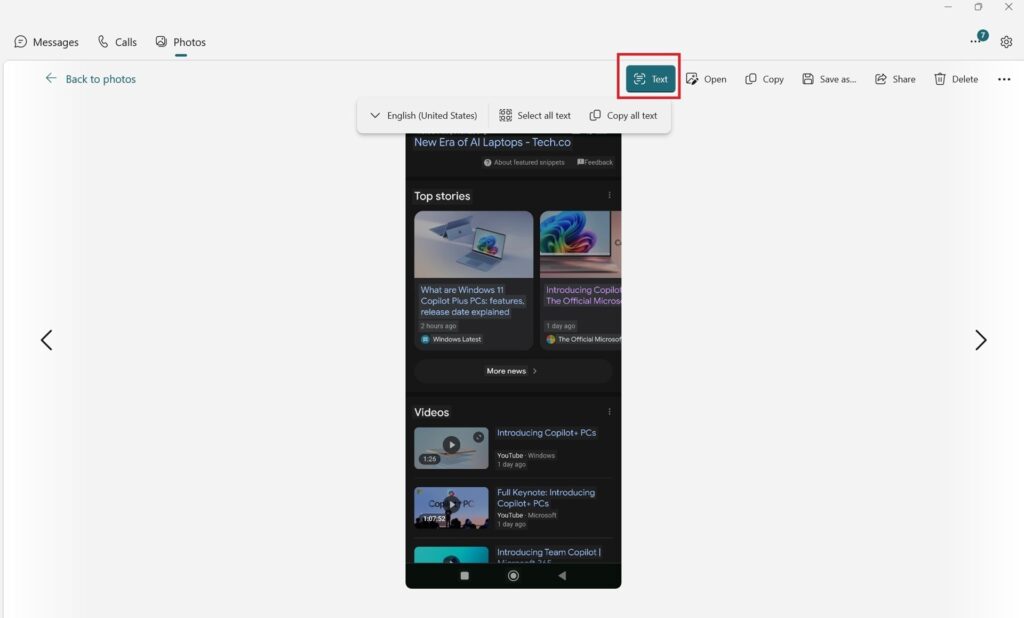1024x618 pixels.
Task: Open the See more options menu
Action: point(1004,78)
